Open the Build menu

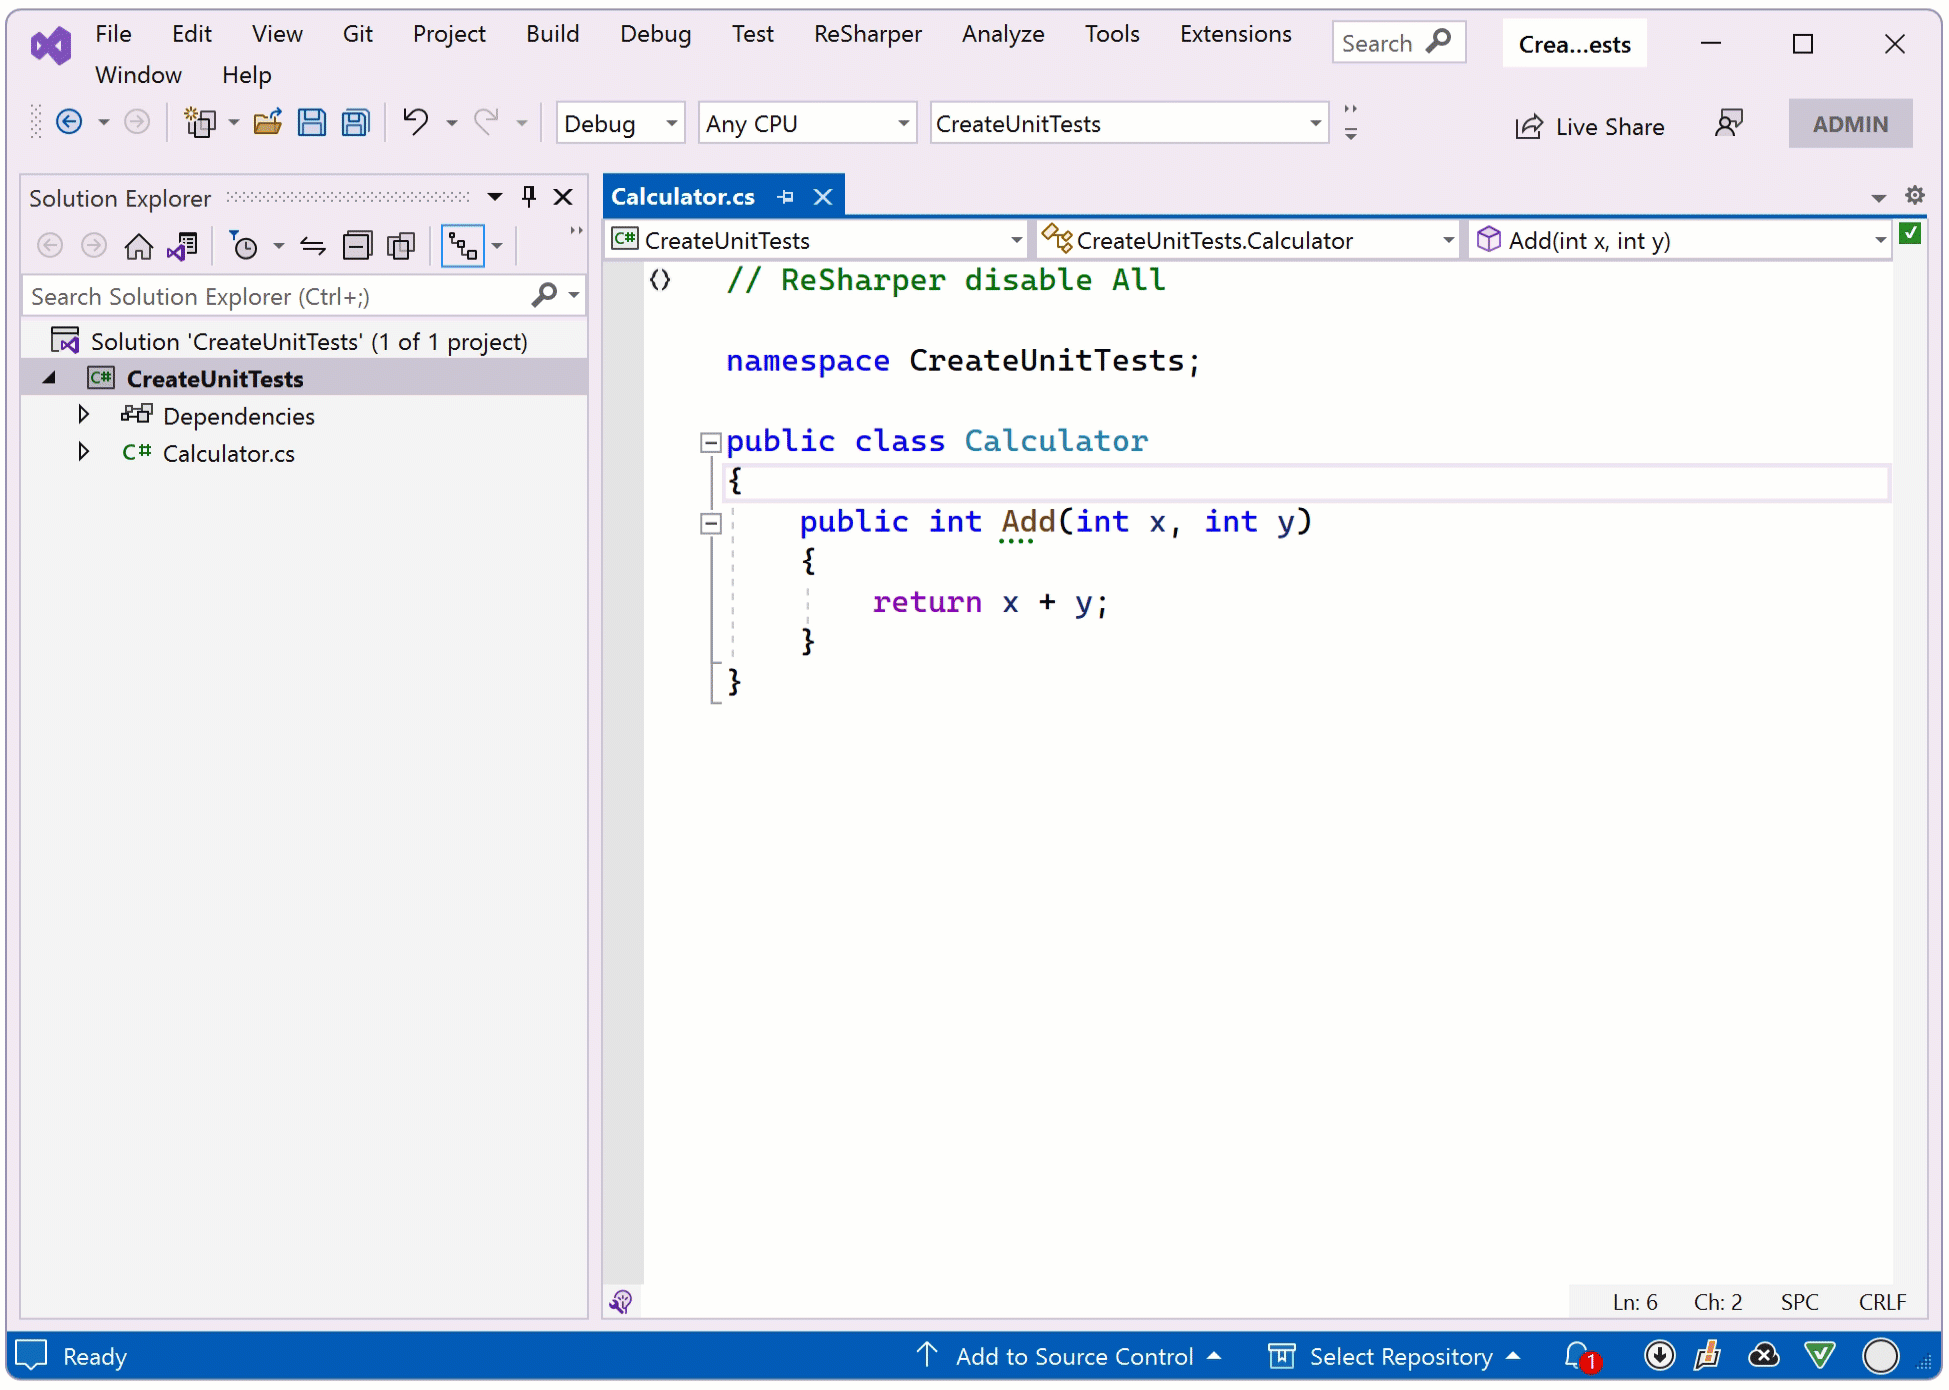[x=552, y=34]
